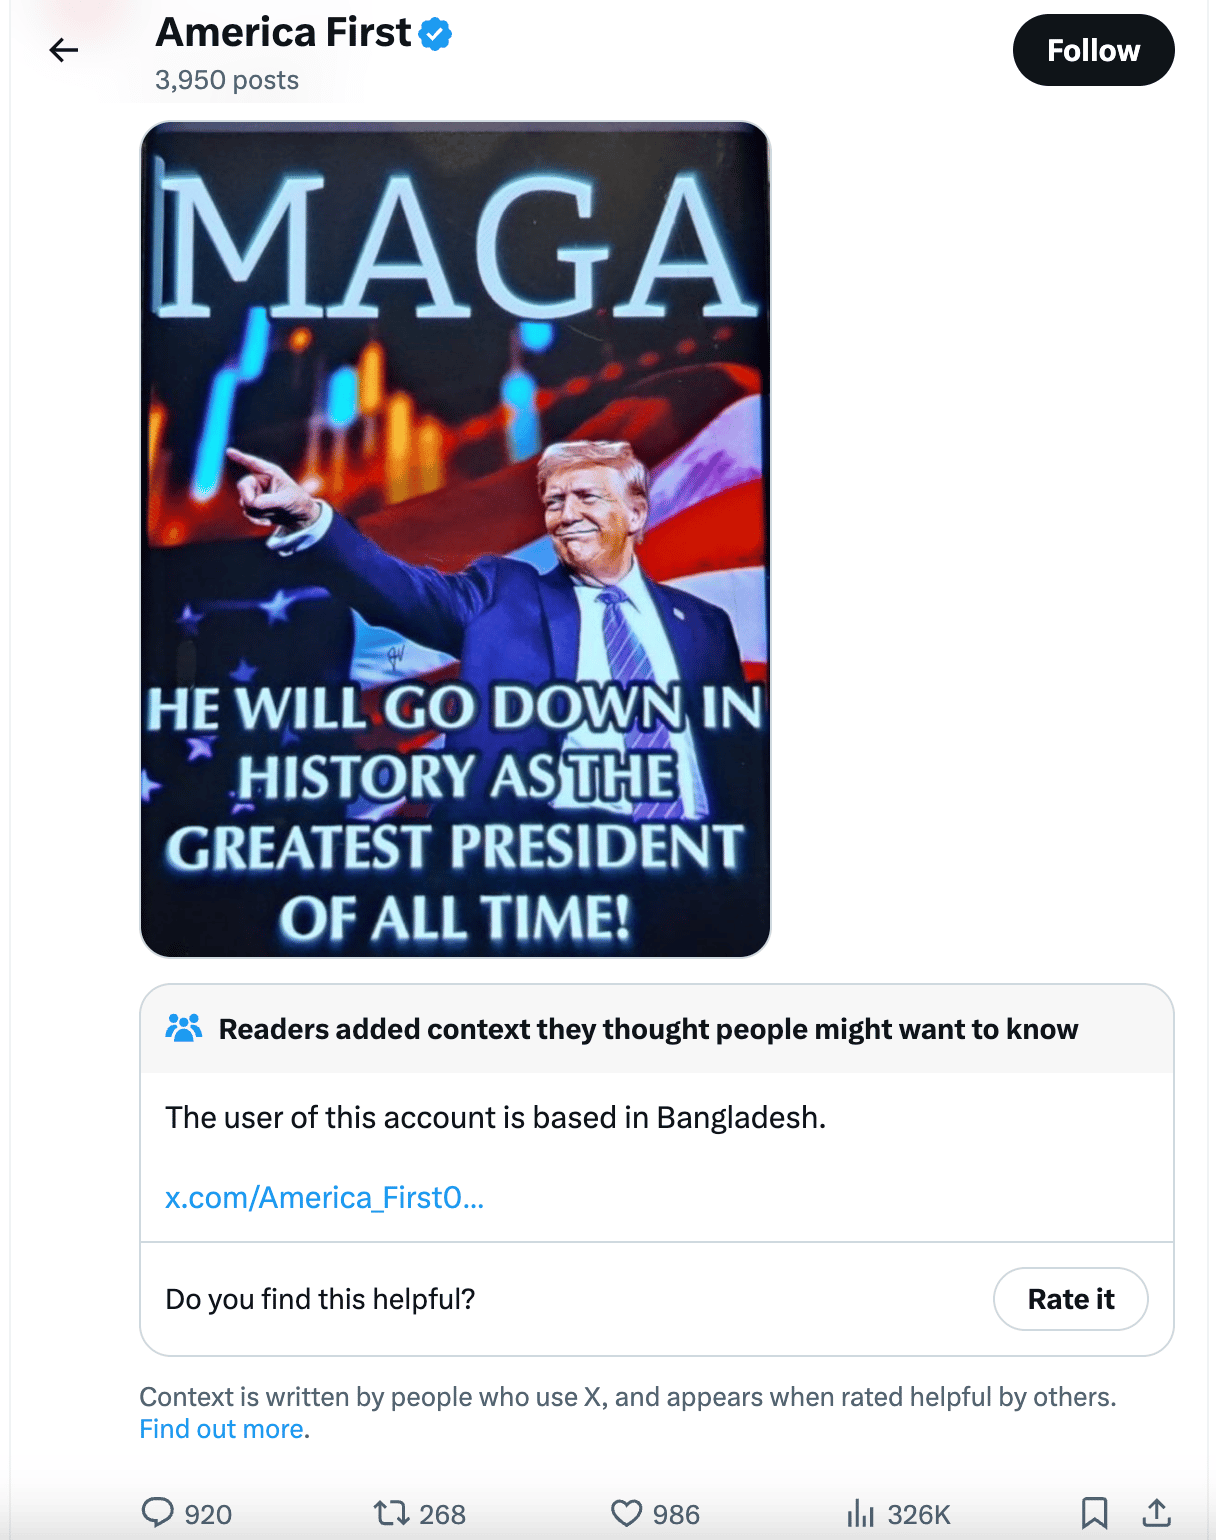
Task: Click the note about Bangladesh
Action: point(496,1117)
